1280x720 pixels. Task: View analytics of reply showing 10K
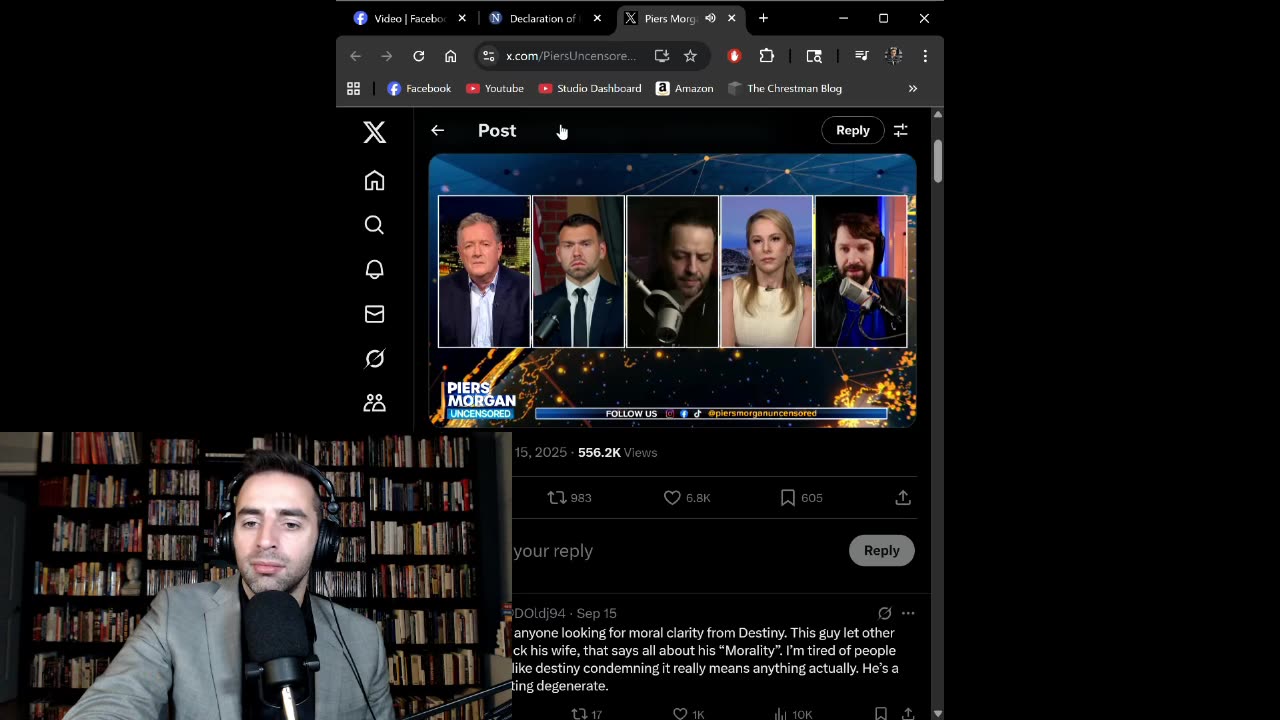point(794,714)
